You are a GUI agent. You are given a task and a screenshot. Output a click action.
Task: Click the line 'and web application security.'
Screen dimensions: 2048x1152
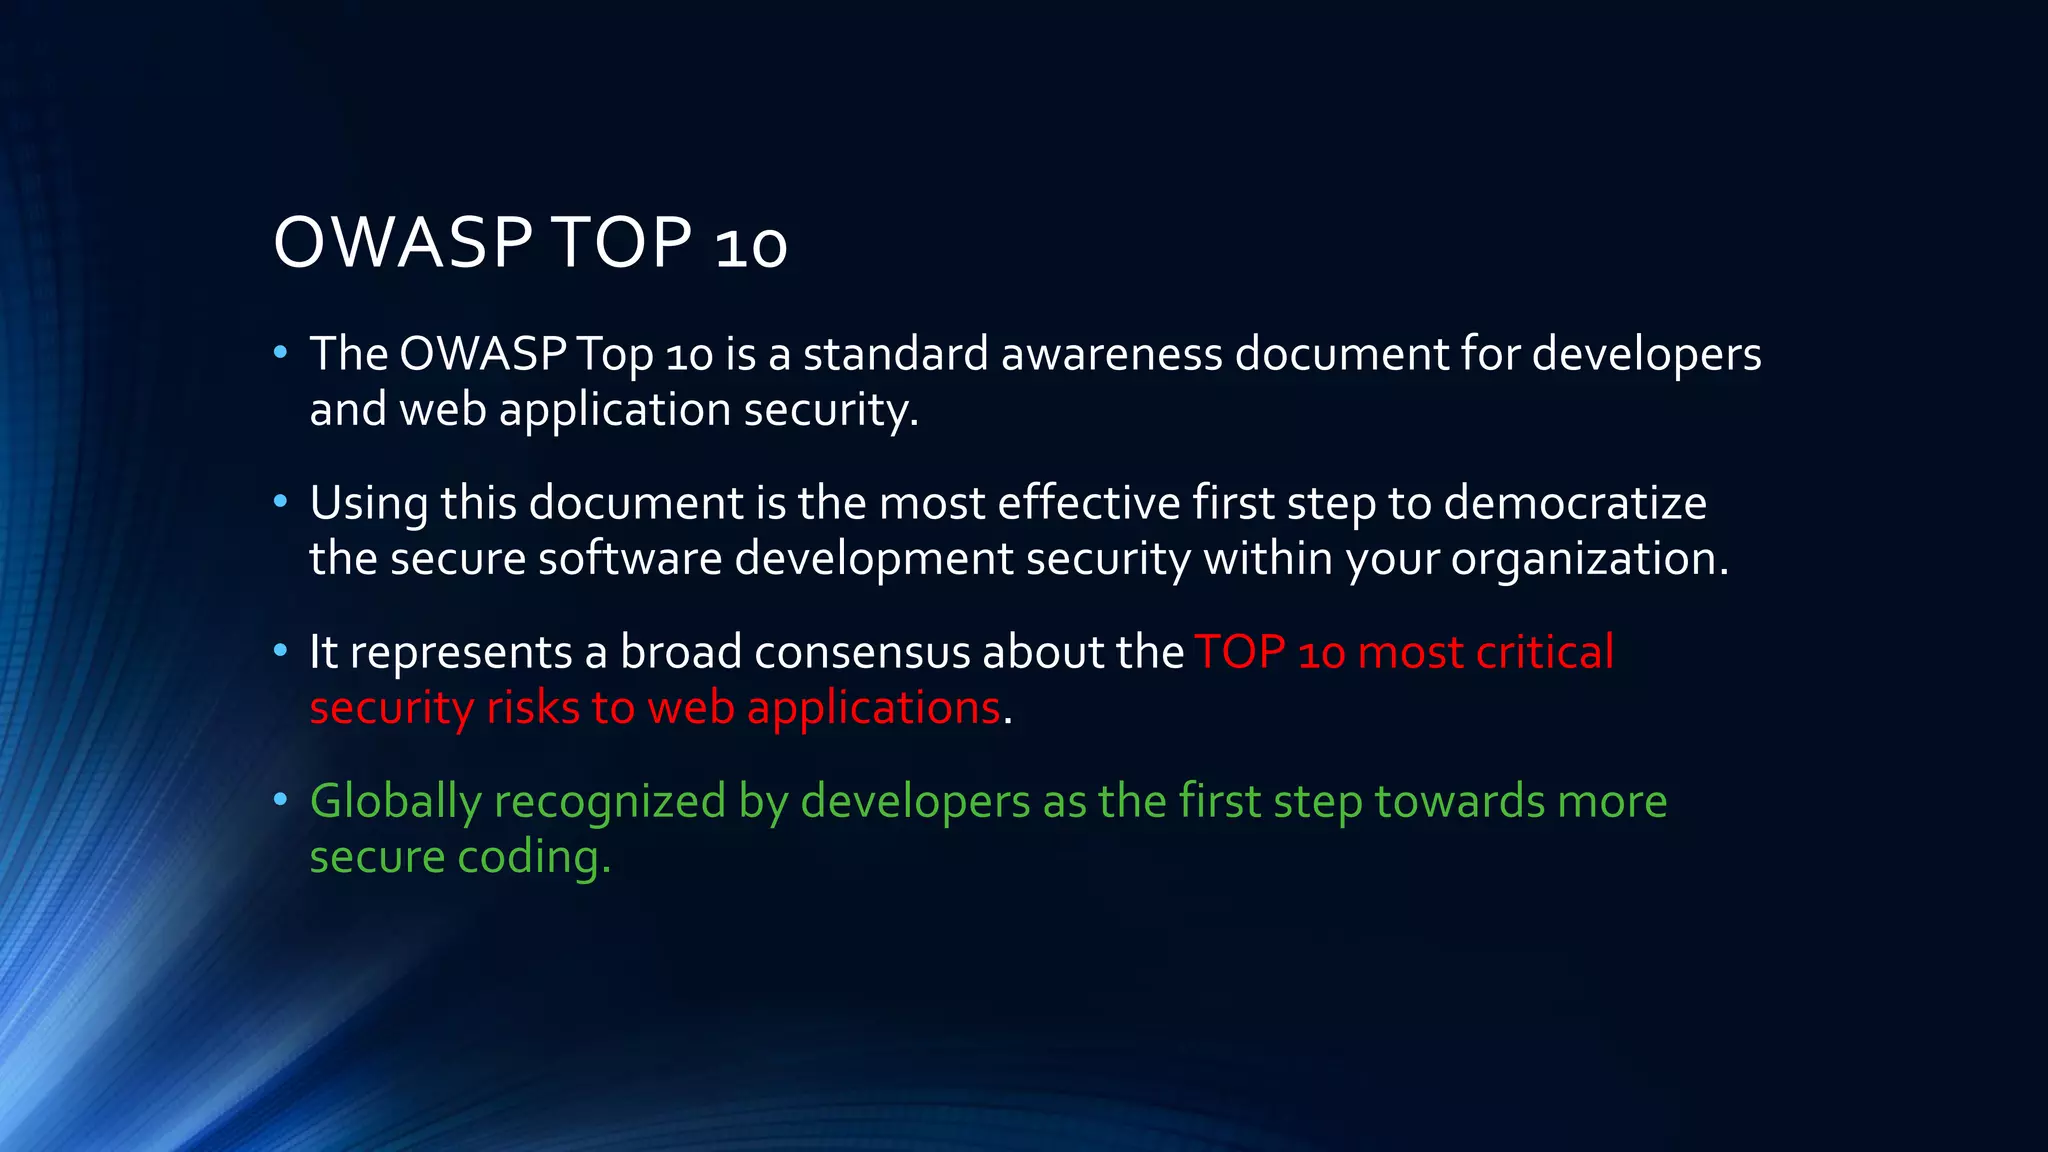click(613, 410)
